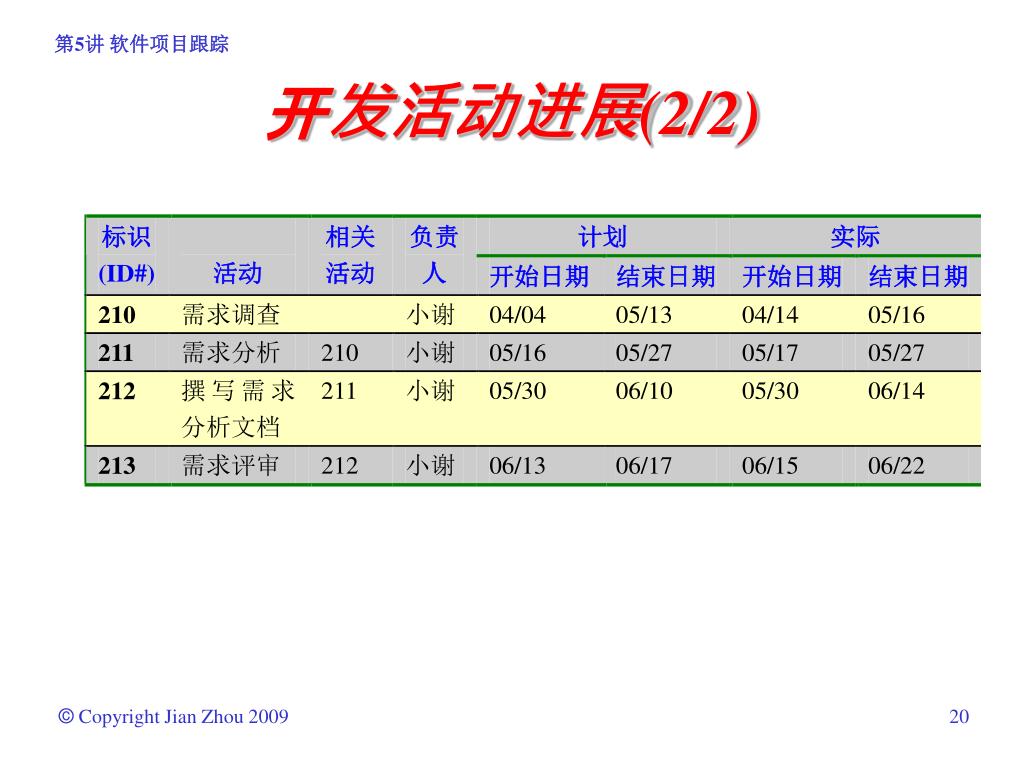Click 小谢 in the 需求调查 row
This screenshot has height=768, width=1024.
[x=430, y=315]
